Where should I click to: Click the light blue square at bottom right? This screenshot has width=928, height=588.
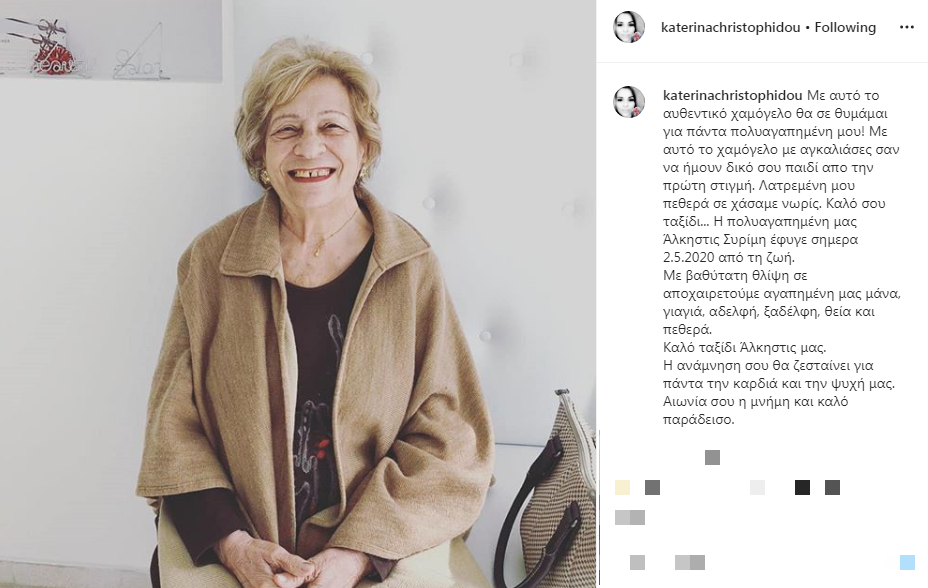pyautogui.click(x=907, y=562)
